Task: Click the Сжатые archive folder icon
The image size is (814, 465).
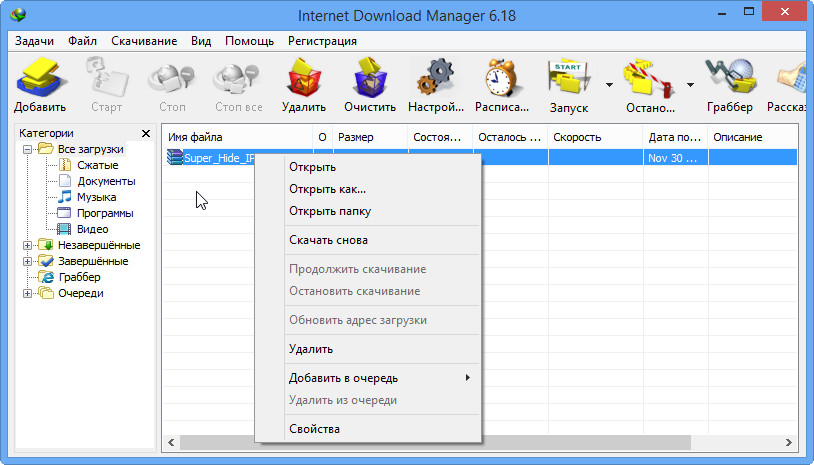Action: [x=65, y=165]
